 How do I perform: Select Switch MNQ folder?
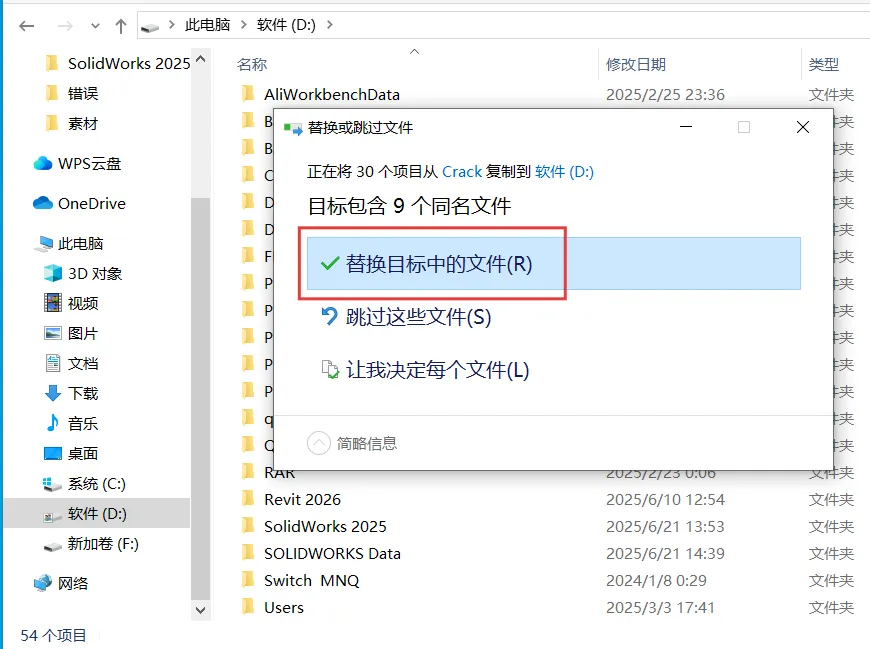(x=311, y=580)
